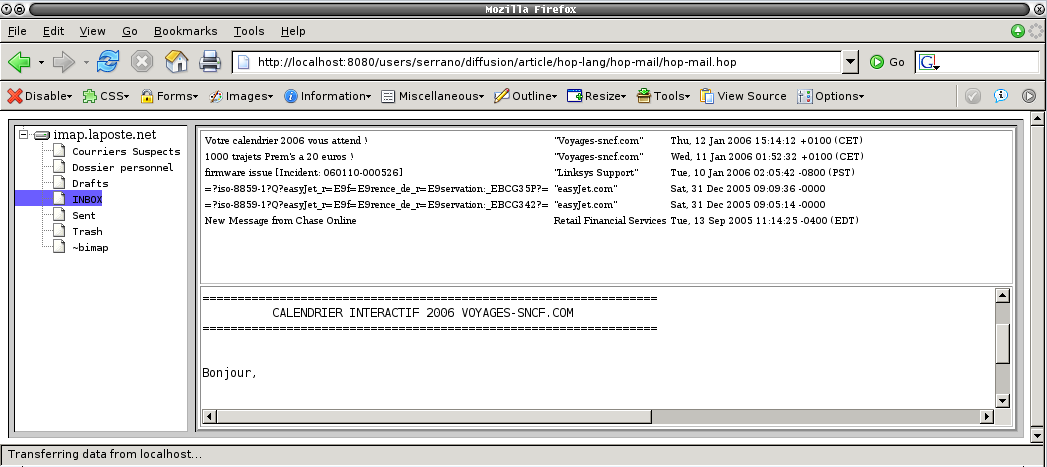Open the Help menu
Screen dimensions: 1047x467
tap(293, 31)
